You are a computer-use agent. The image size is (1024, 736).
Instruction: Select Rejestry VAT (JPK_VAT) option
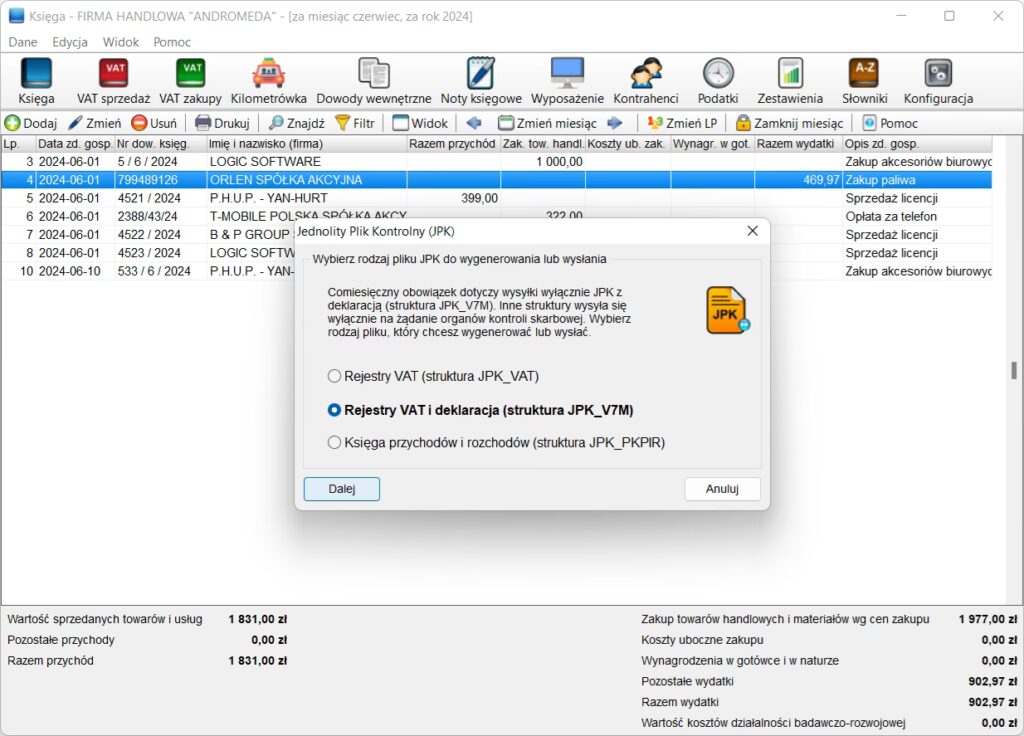[335, 376]
